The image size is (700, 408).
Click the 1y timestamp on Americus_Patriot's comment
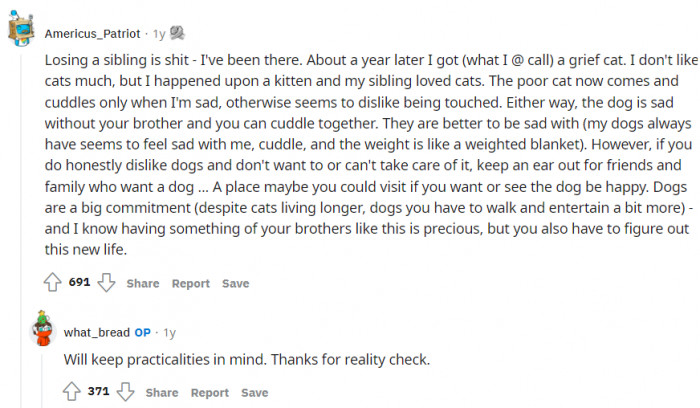click(x=159, y=33)
